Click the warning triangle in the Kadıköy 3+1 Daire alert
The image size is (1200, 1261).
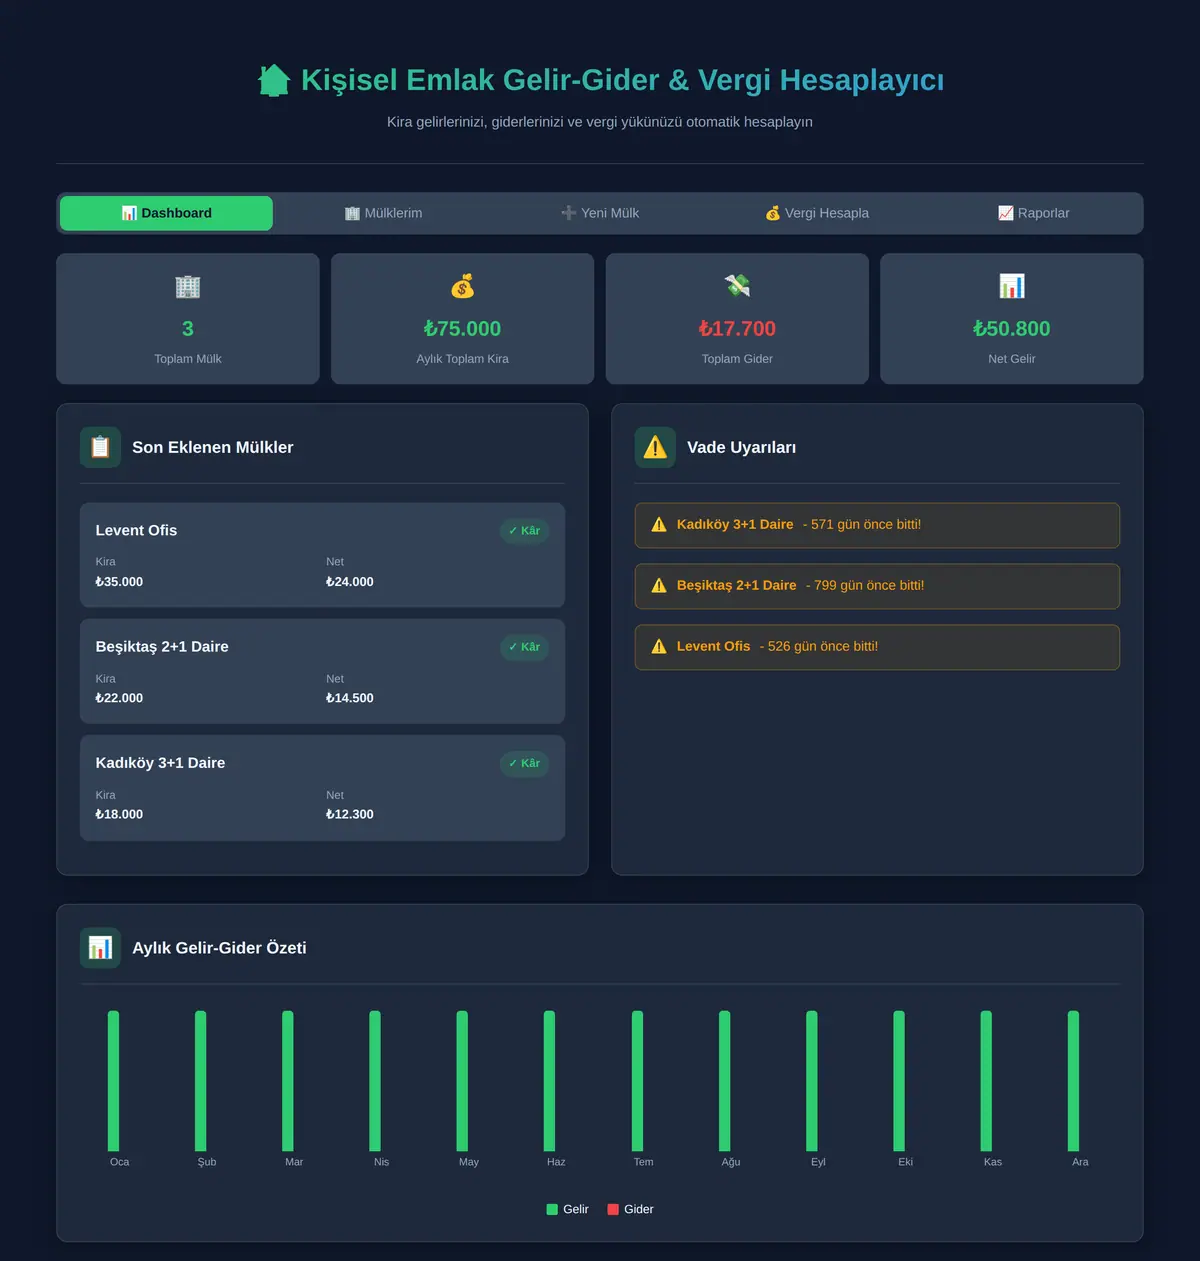coord(659,525)
